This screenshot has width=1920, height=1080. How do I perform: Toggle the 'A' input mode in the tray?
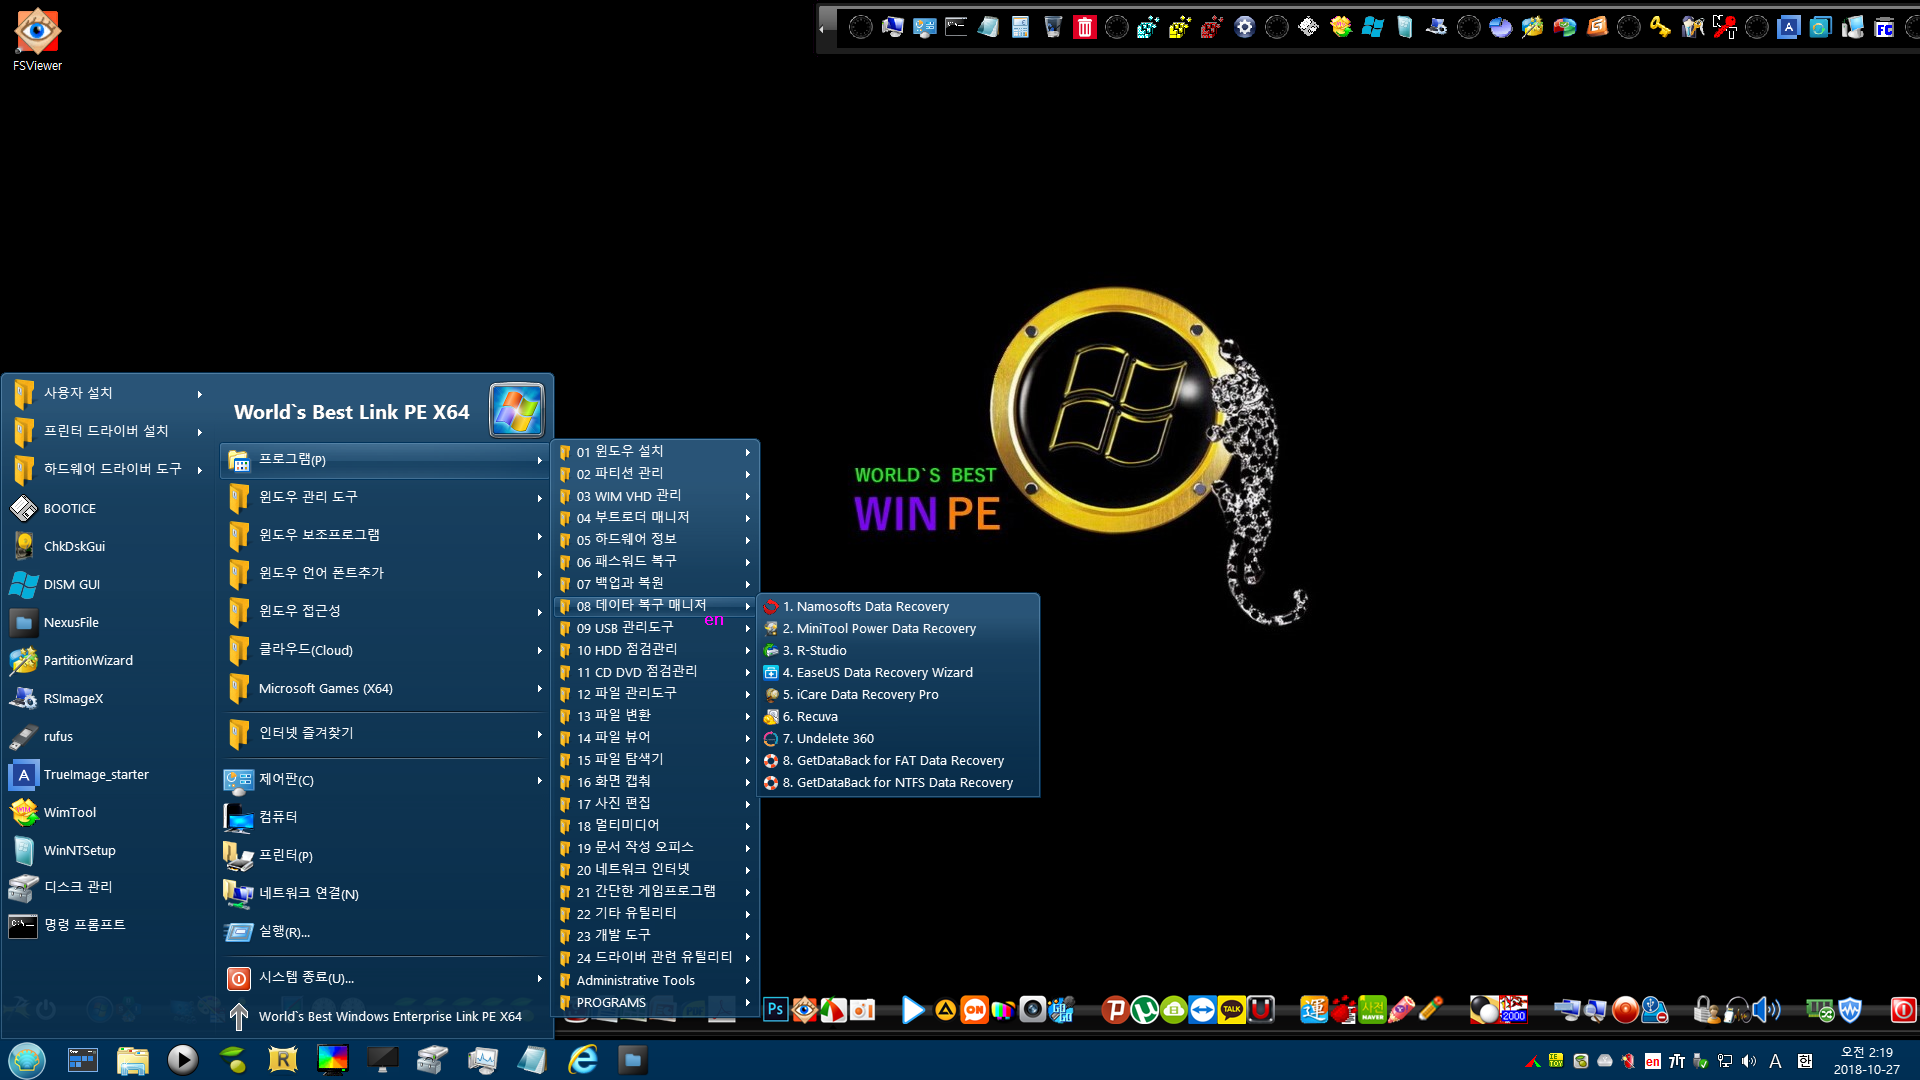coord(1776,1061)
